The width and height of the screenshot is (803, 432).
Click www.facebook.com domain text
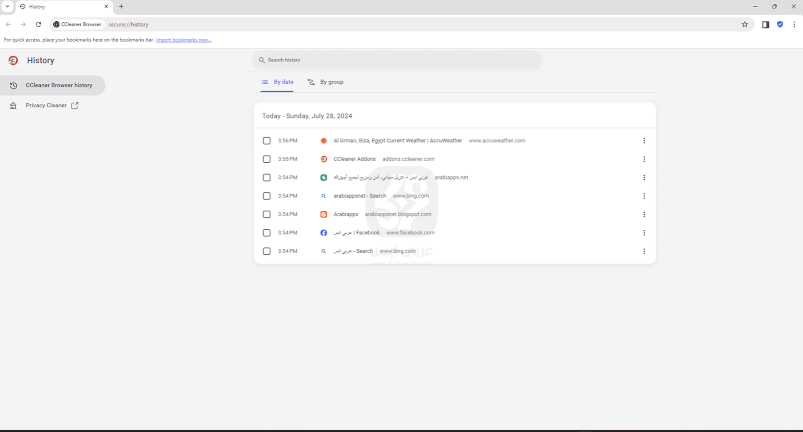pyautogui.click(x=410, y=233)
